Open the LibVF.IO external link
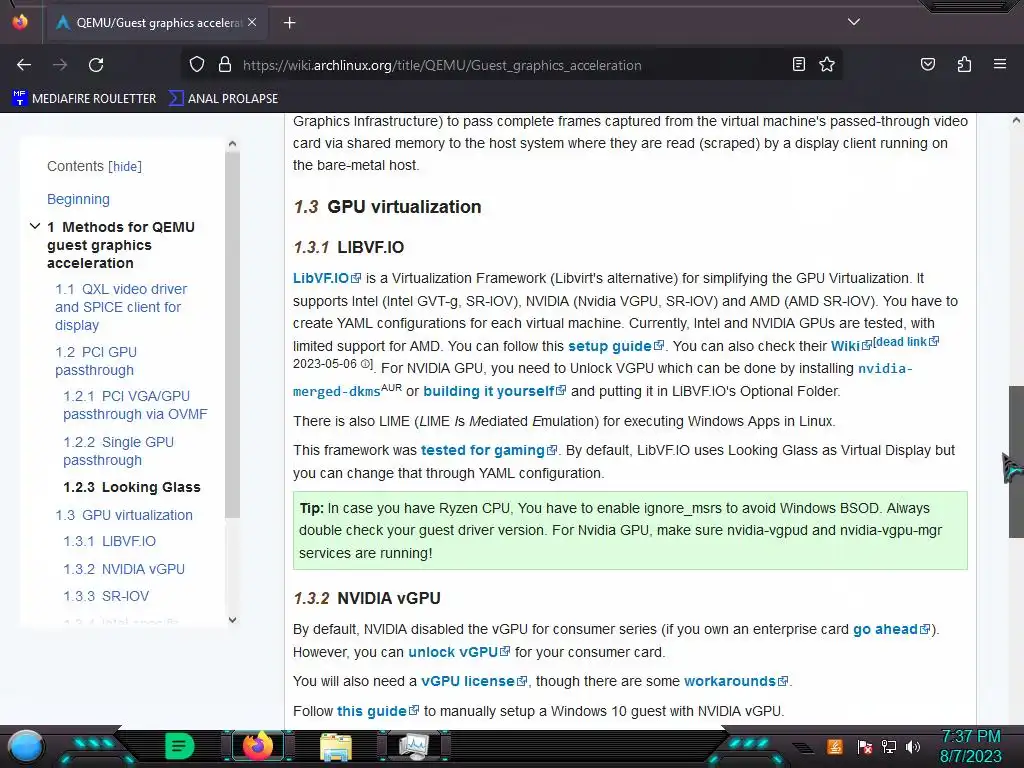The width and height of the screenshot is (1024, 768). coord(327,278)
